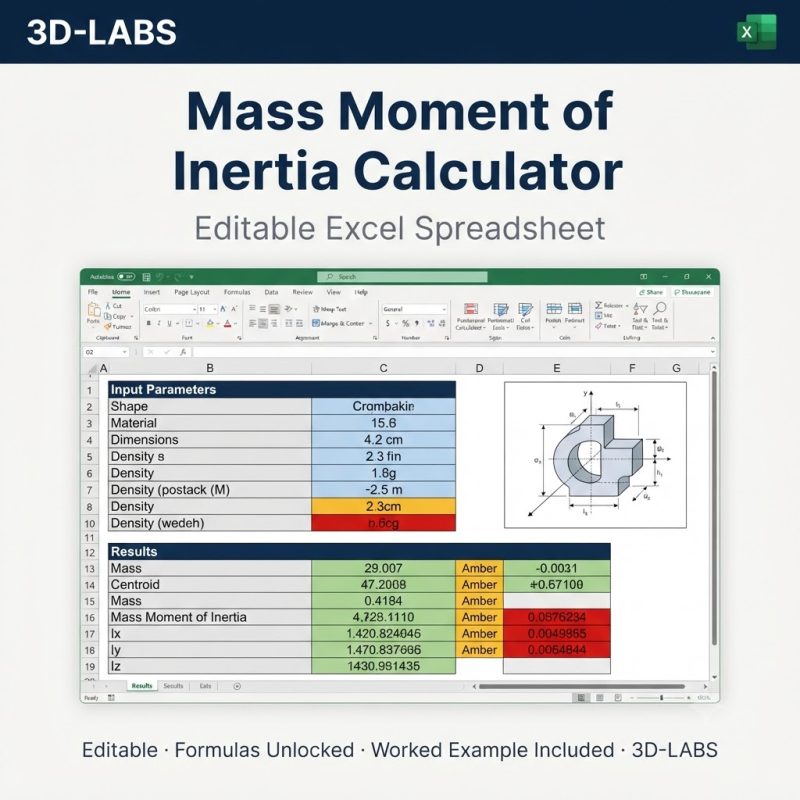The width and height of the screenshot is (800, 800).
Task: Click the Search box in title bar
Action: [402, 277]
